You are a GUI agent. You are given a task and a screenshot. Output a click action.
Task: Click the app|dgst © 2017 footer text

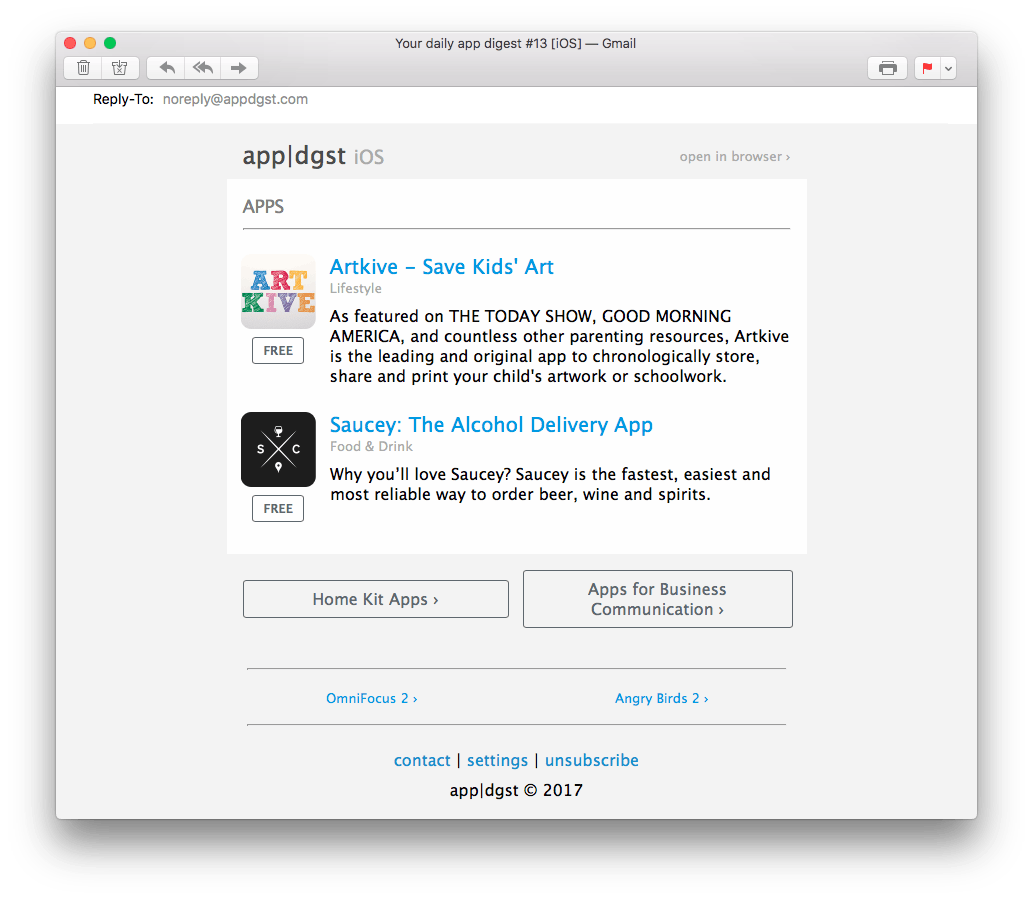[x=516, y=790]
